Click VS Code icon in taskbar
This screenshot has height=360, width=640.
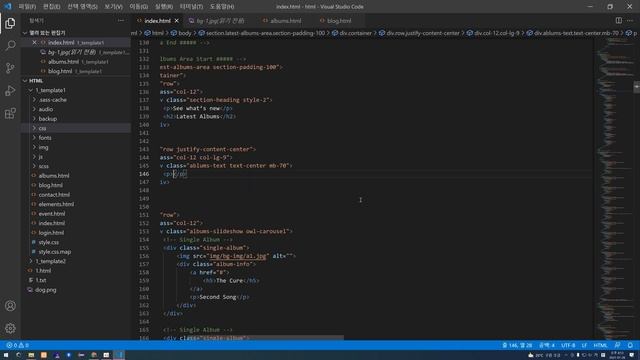tap(119, 355)
